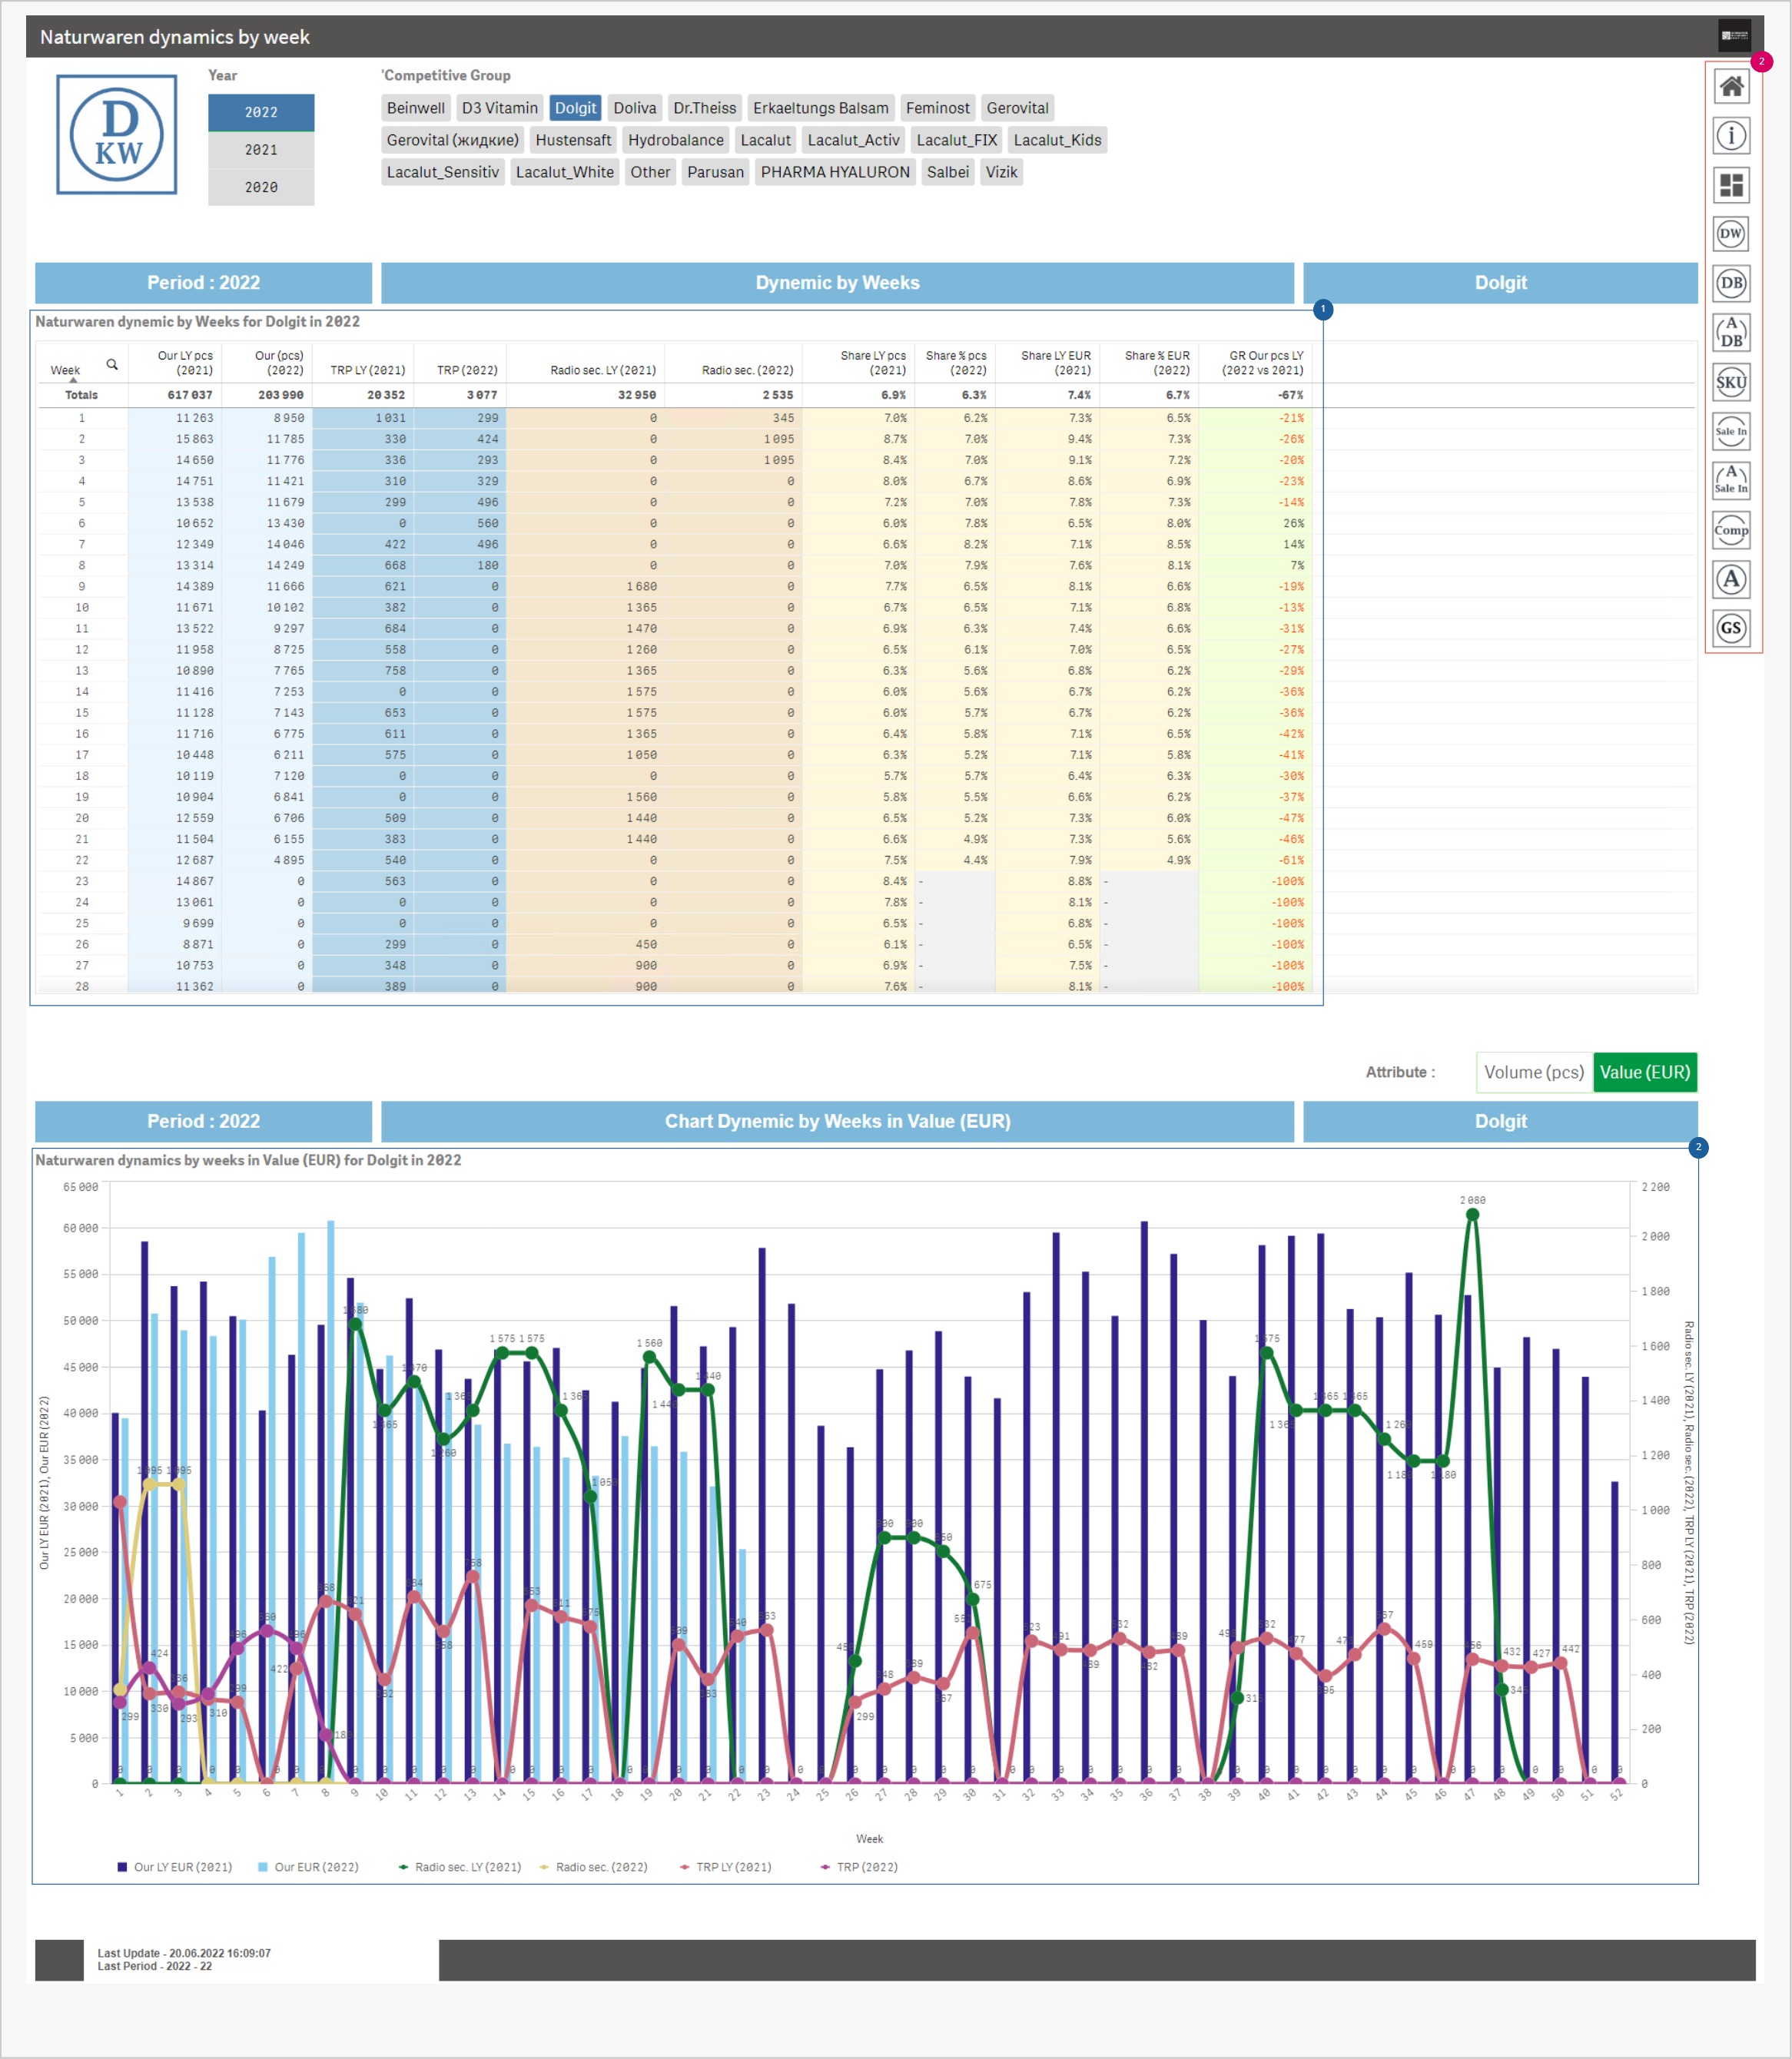Sort table by Week column header
The image size is (1792, 2059).
pos(65,370)
